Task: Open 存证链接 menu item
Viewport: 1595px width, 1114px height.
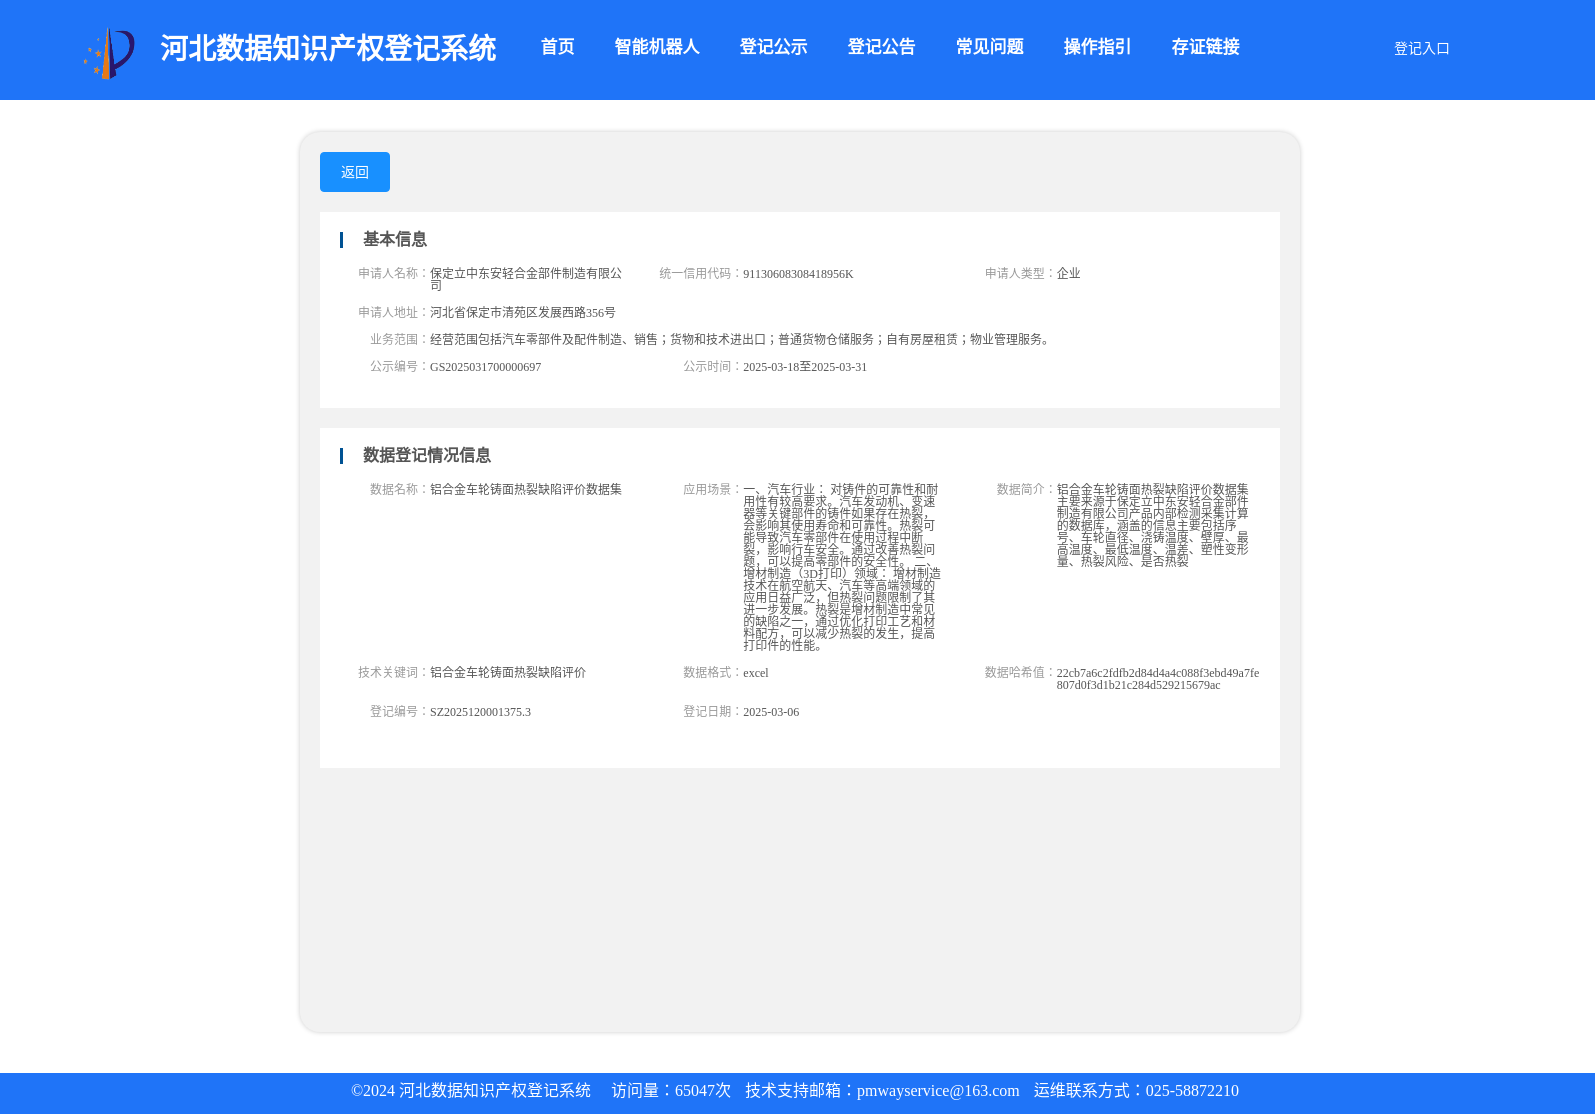Action: coord(1206,47)
